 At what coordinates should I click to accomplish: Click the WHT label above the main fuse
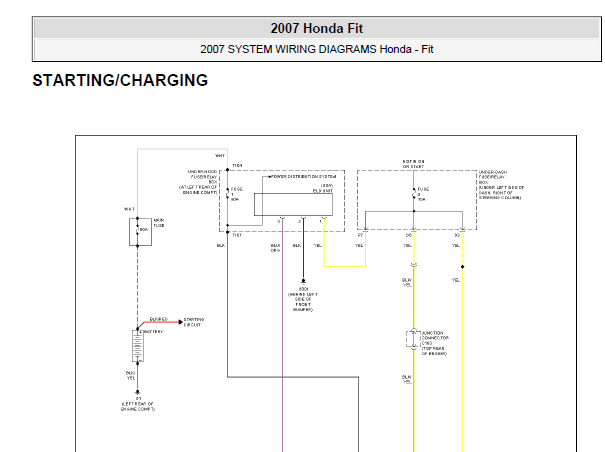129,209
